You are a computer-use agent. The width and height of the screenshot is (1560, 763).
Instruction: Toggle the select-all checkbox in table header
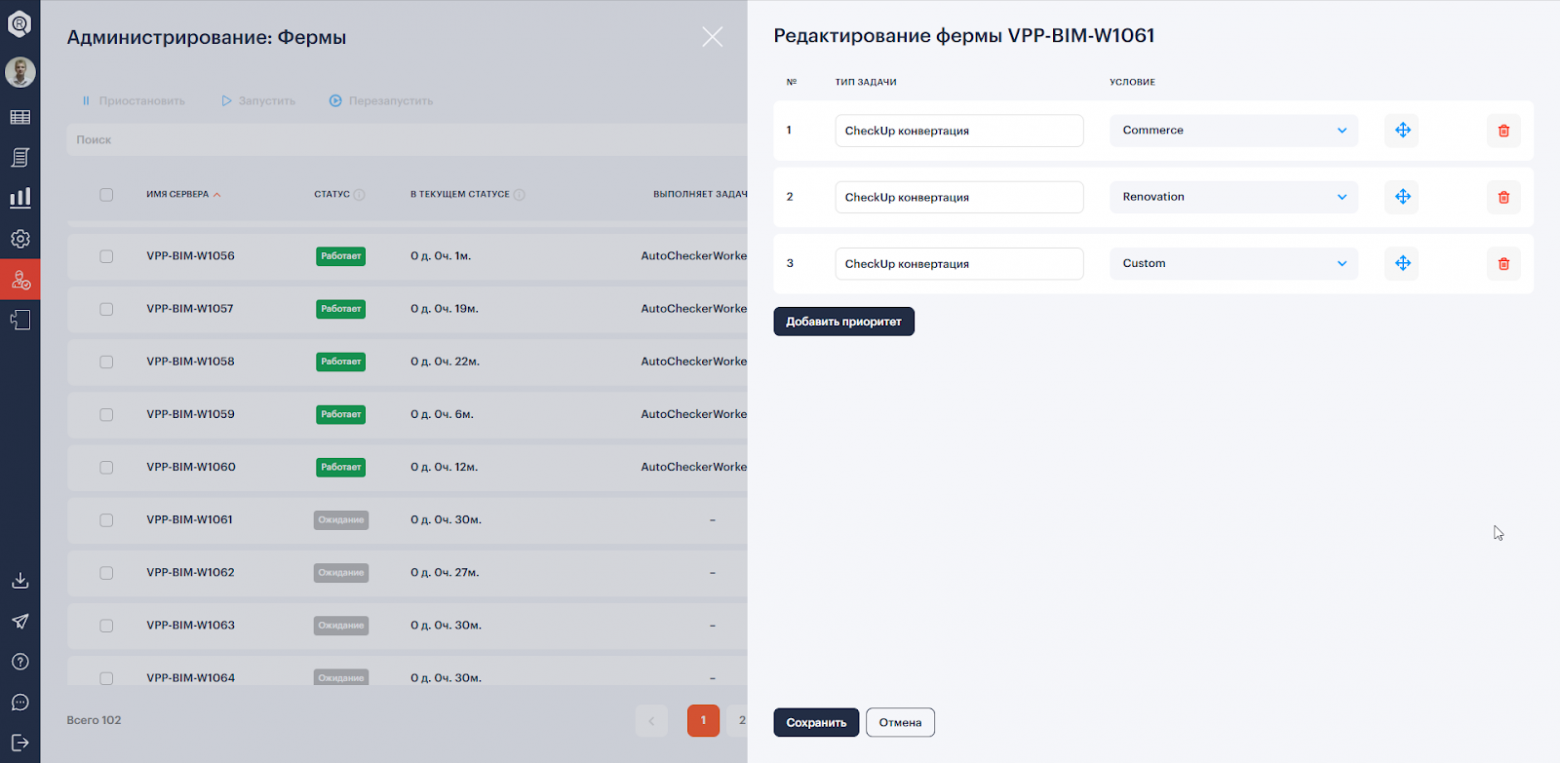pos(106,195)
